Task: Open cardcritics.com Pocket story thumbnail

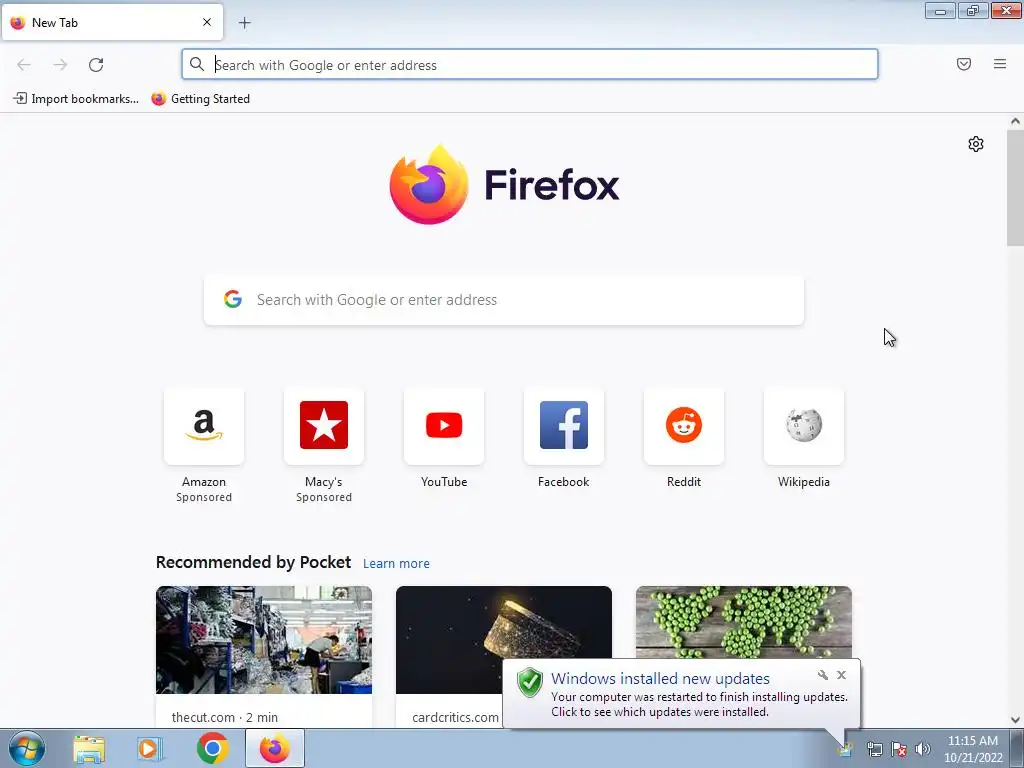Action: [504, 640]
